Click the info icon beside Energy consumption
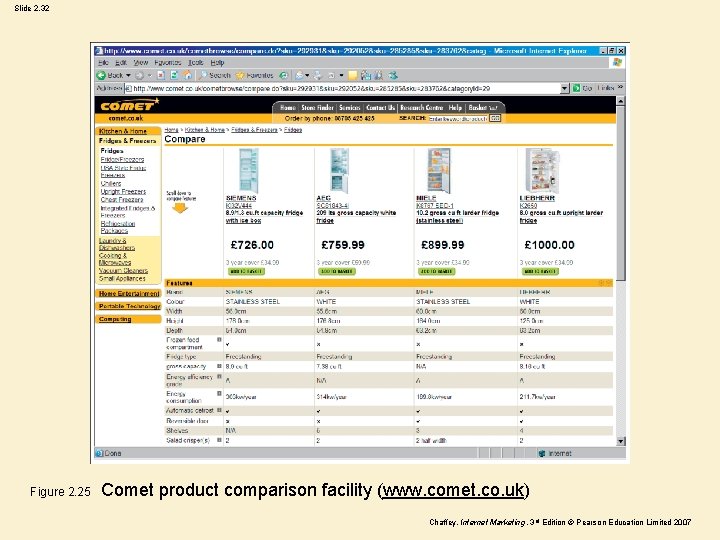Image resolution: width=720 pixels, height=540 pixels. tap(219, 394)
